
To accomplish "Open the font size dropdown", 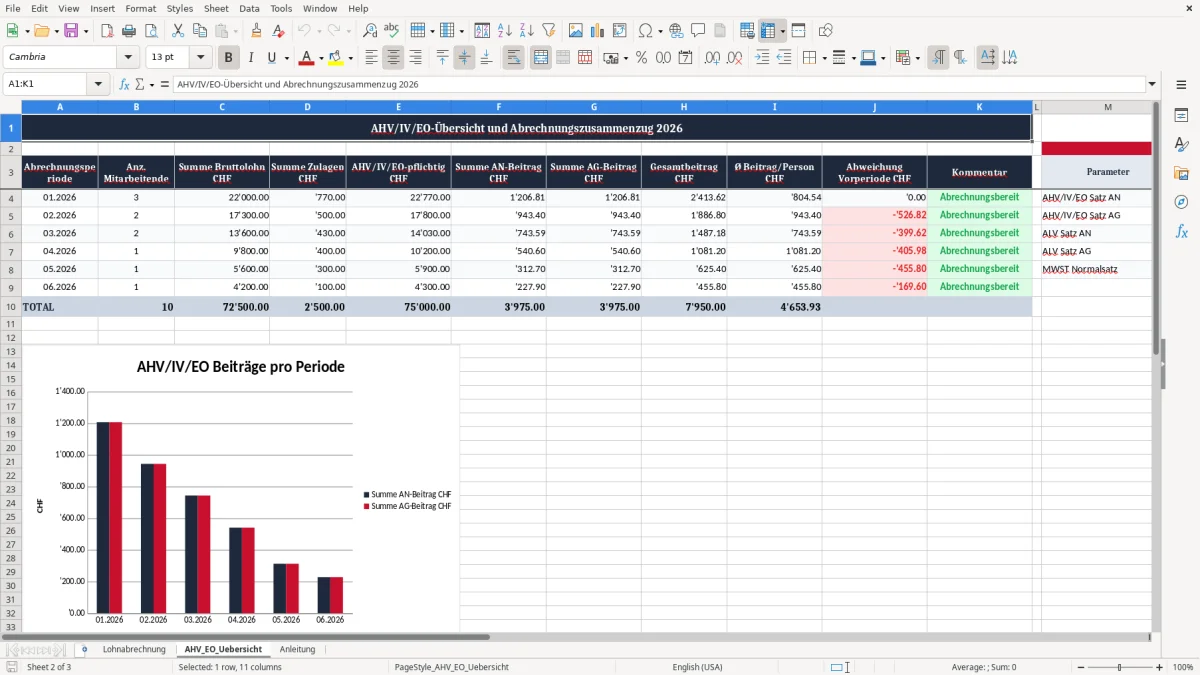I will [201, 58].
